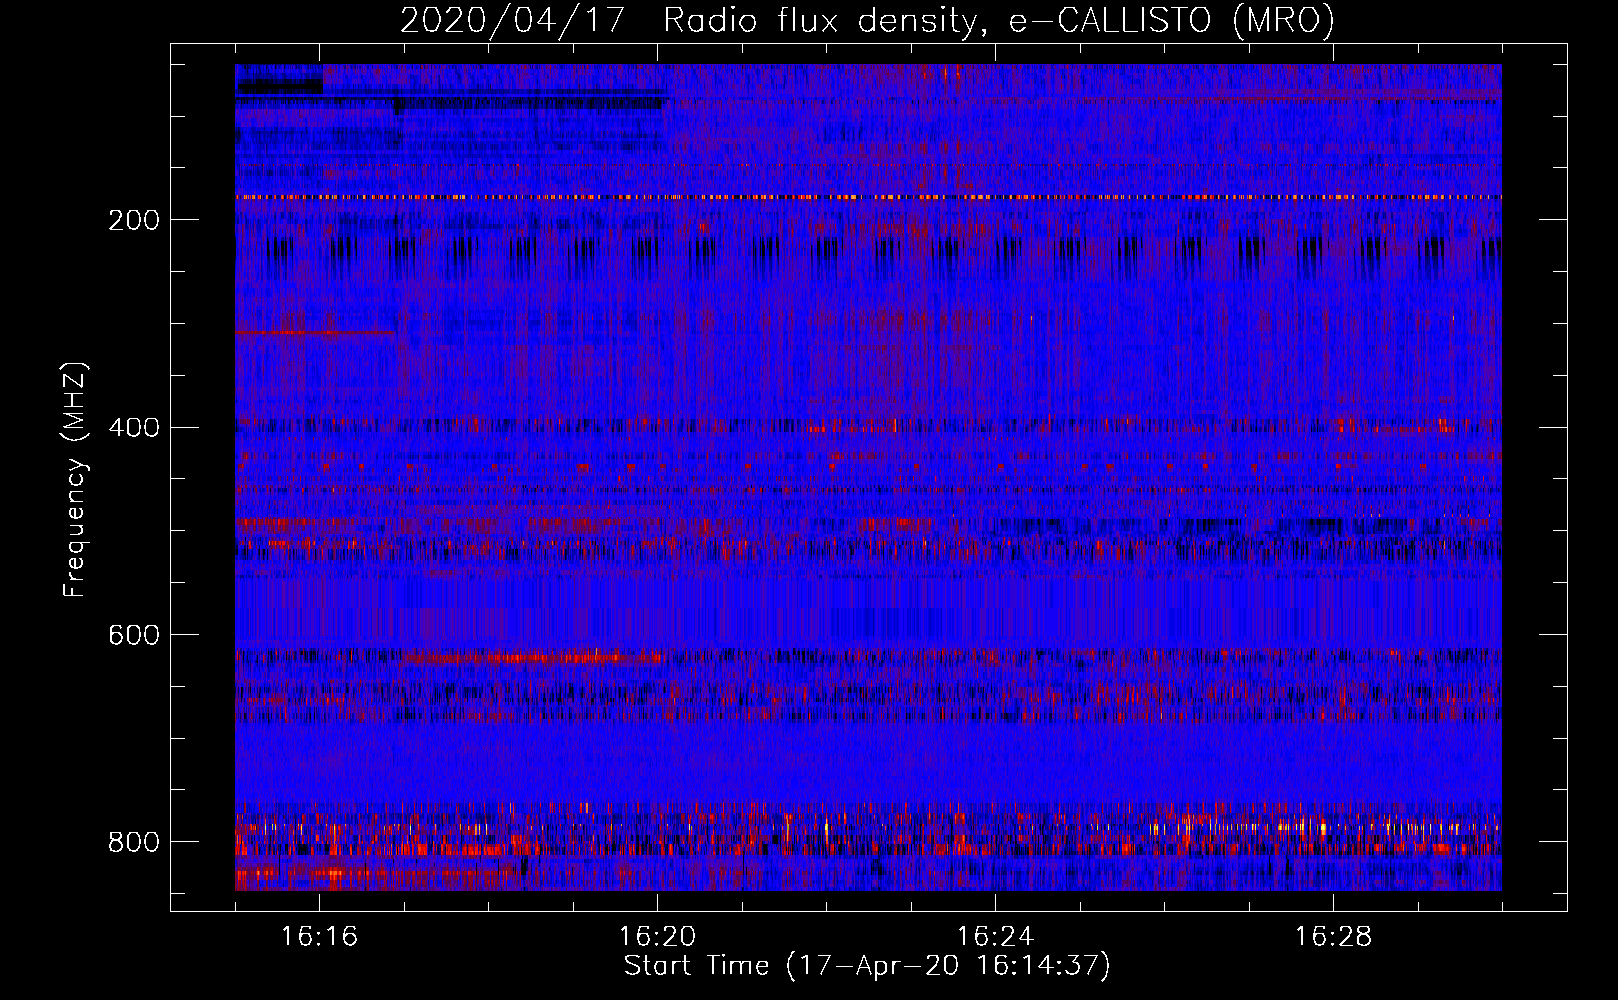Click the 600 frequency tick label
The width and height of the screenshot is (1618, 1000).
pyautogui.click(x=134, y=636)
